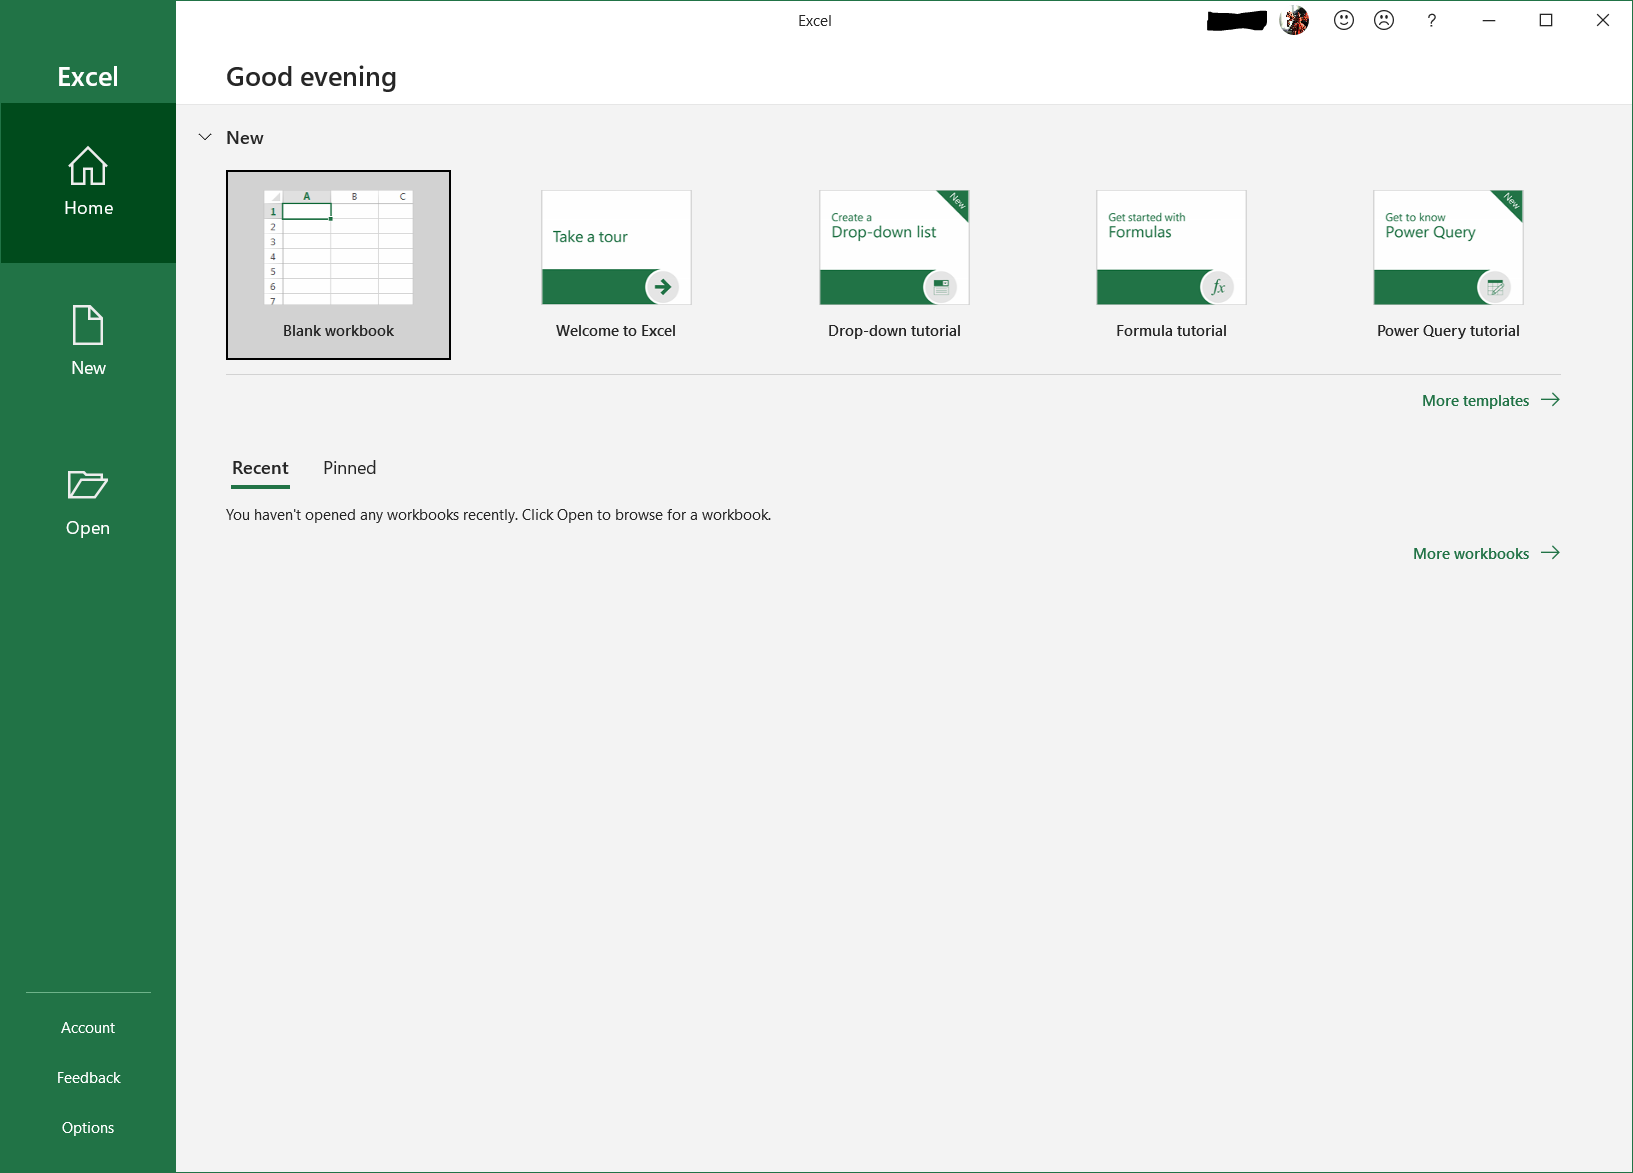Click the New document icon in the sidebar
The height and width of the screenshot is (1173, 1633).
click(x=88, y=326)
